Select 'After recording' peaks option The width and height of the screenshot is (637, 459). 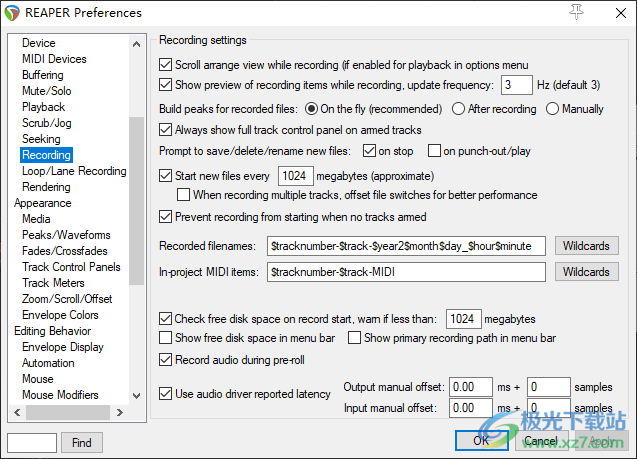click(x=460, y=109)
